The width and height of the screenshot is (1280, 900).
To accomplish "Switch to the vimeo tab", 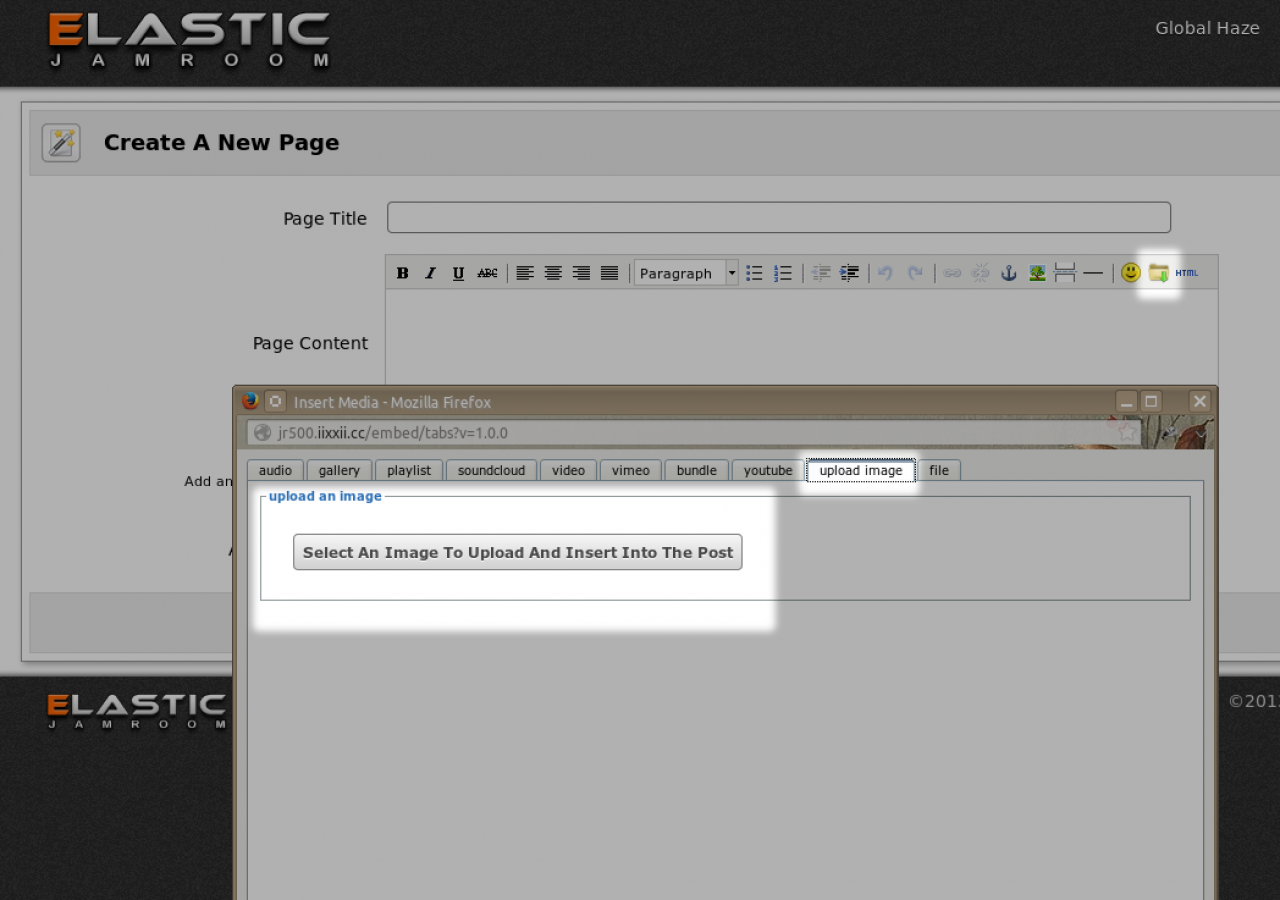I will pos(631,470).
